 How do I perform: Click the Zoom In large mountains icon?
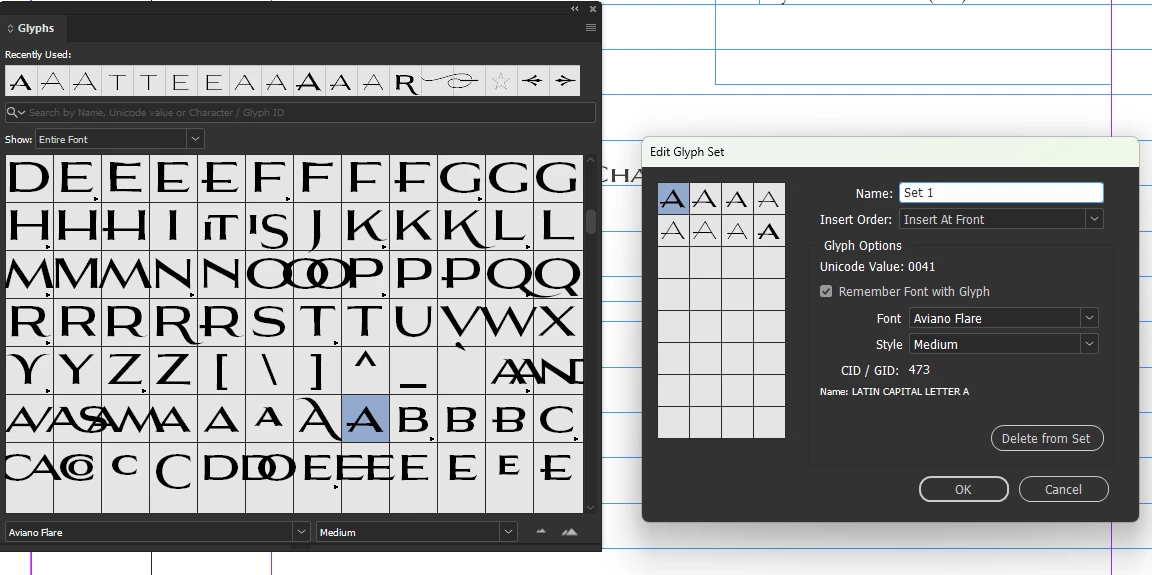click(x=569, y=532)
